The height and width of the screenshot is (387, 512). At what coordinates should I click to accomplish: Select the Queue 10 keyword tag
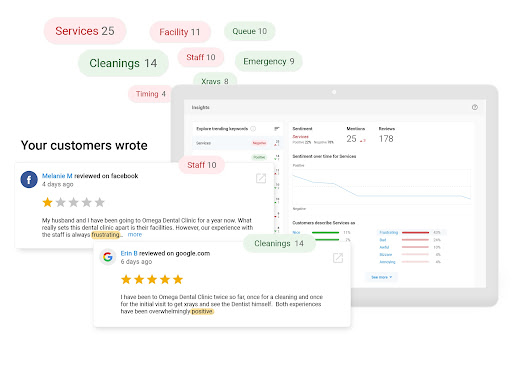tap(250, 31)
